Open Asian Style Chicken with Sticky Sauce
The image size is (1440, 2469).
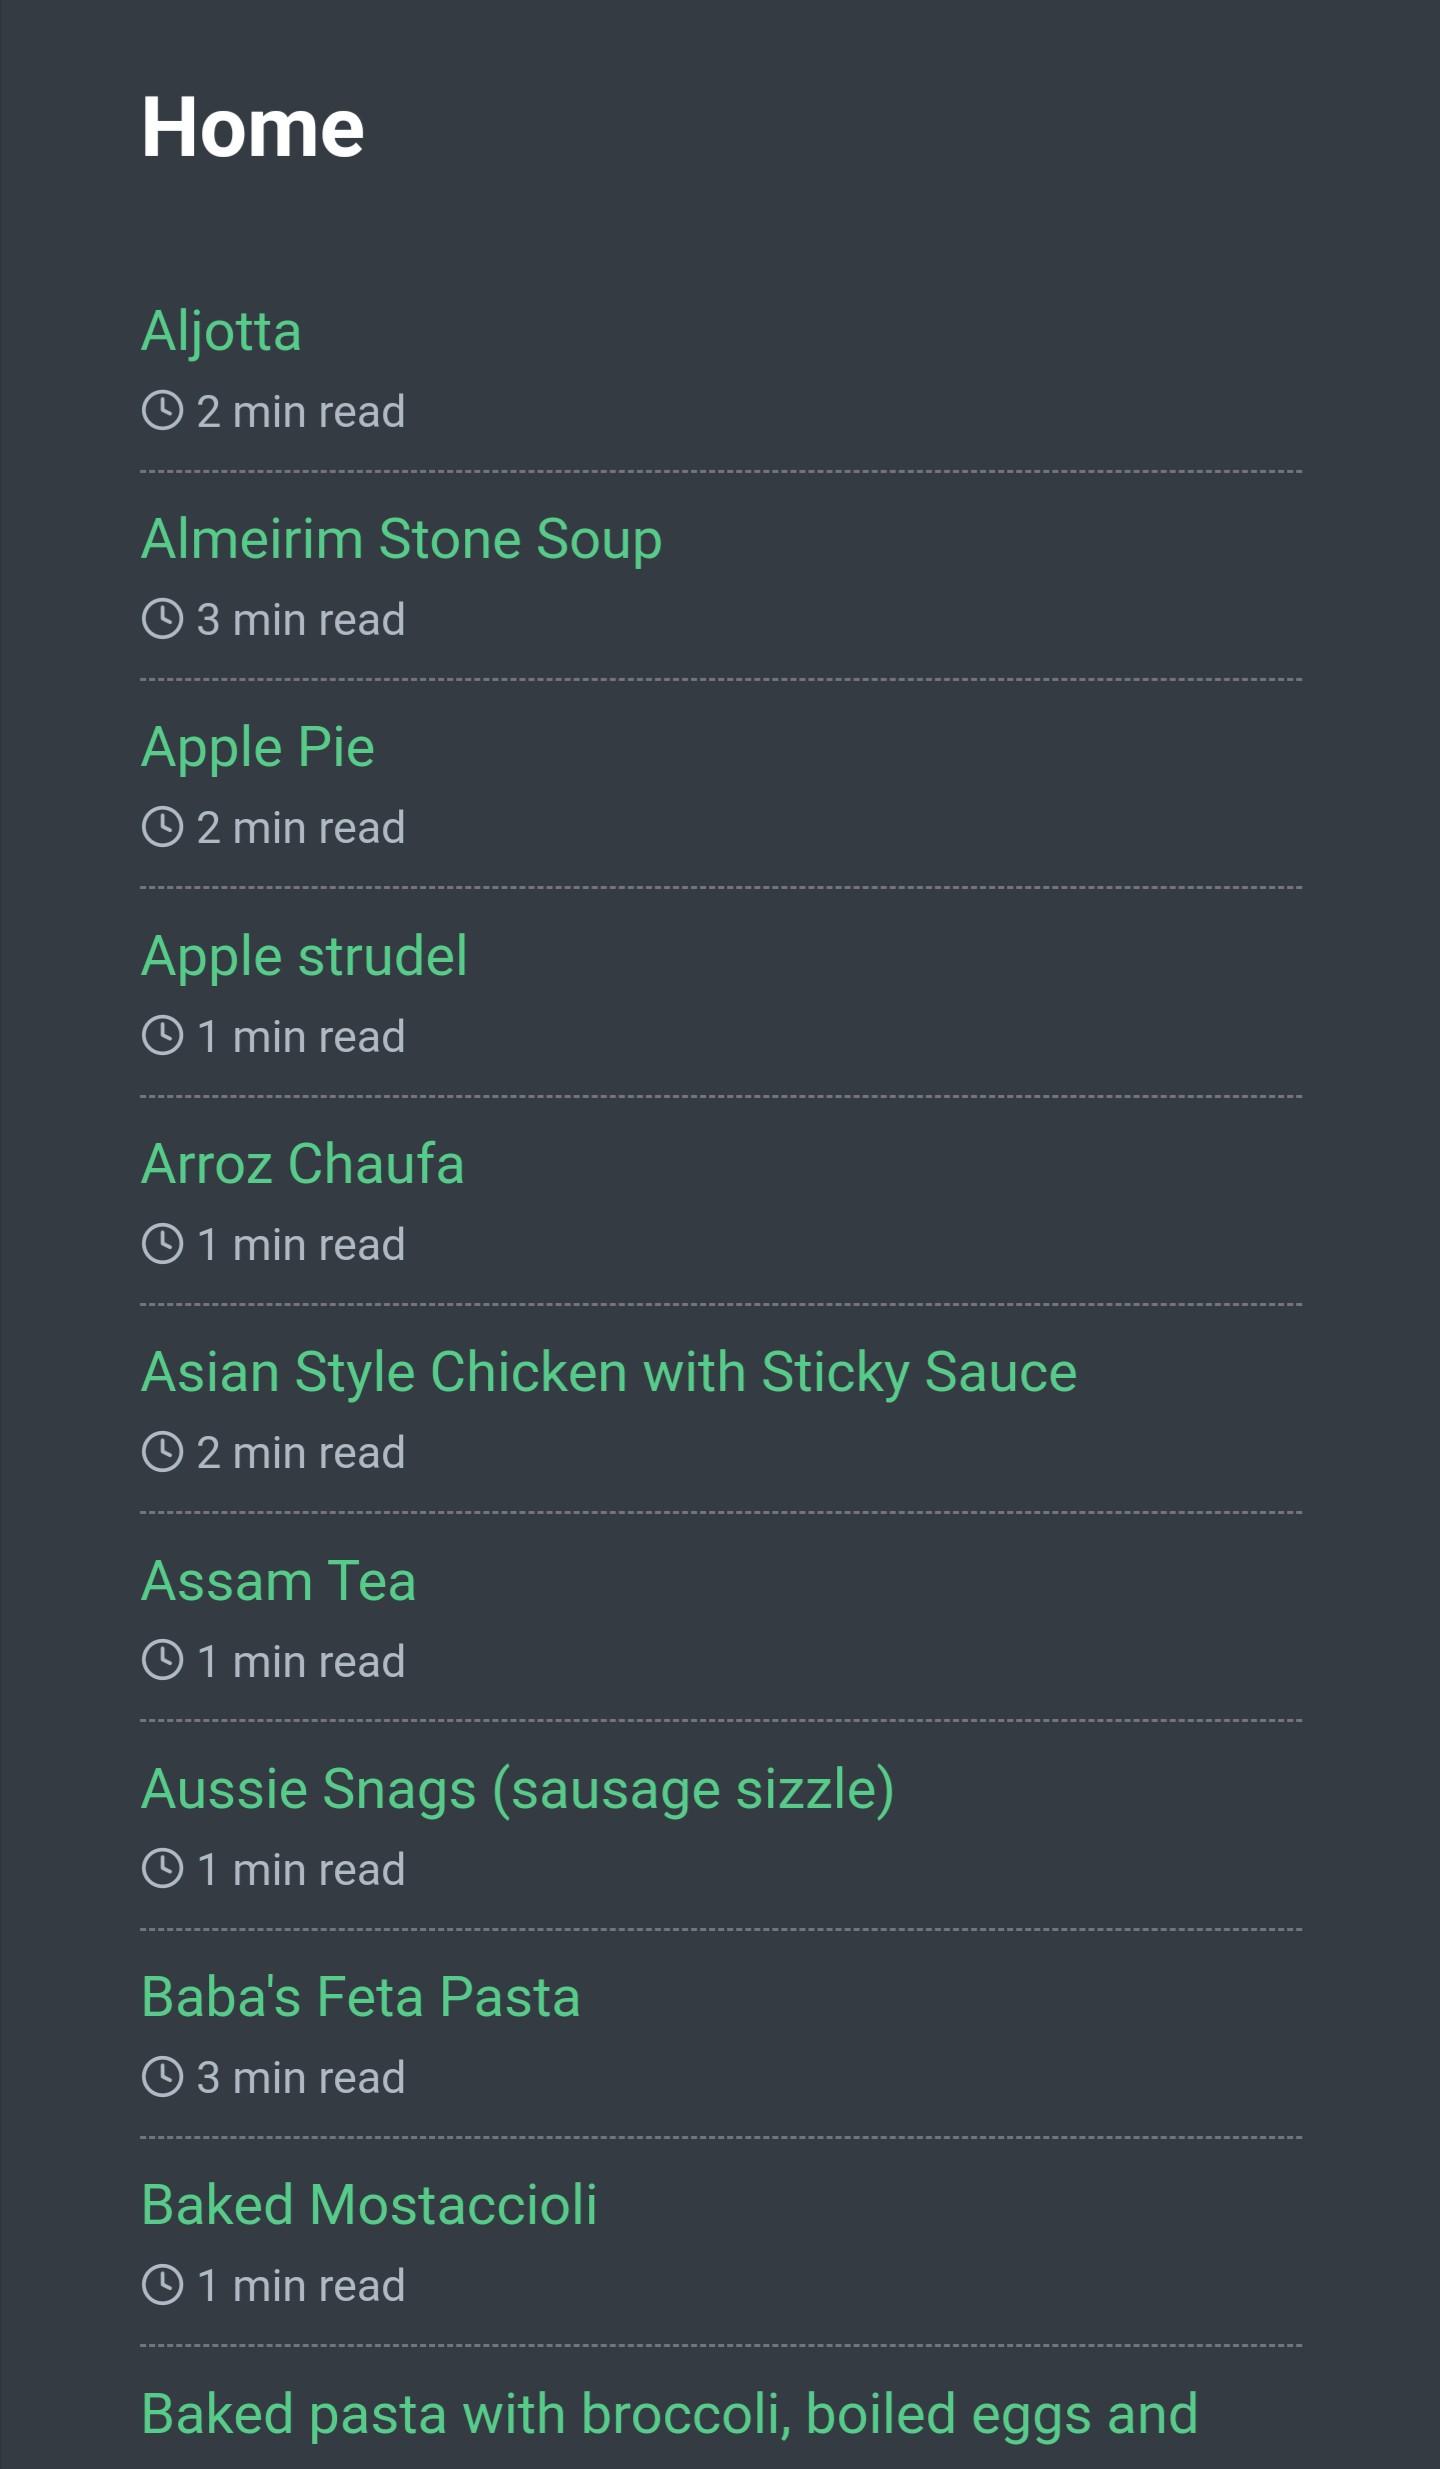tap(609, 1372)
